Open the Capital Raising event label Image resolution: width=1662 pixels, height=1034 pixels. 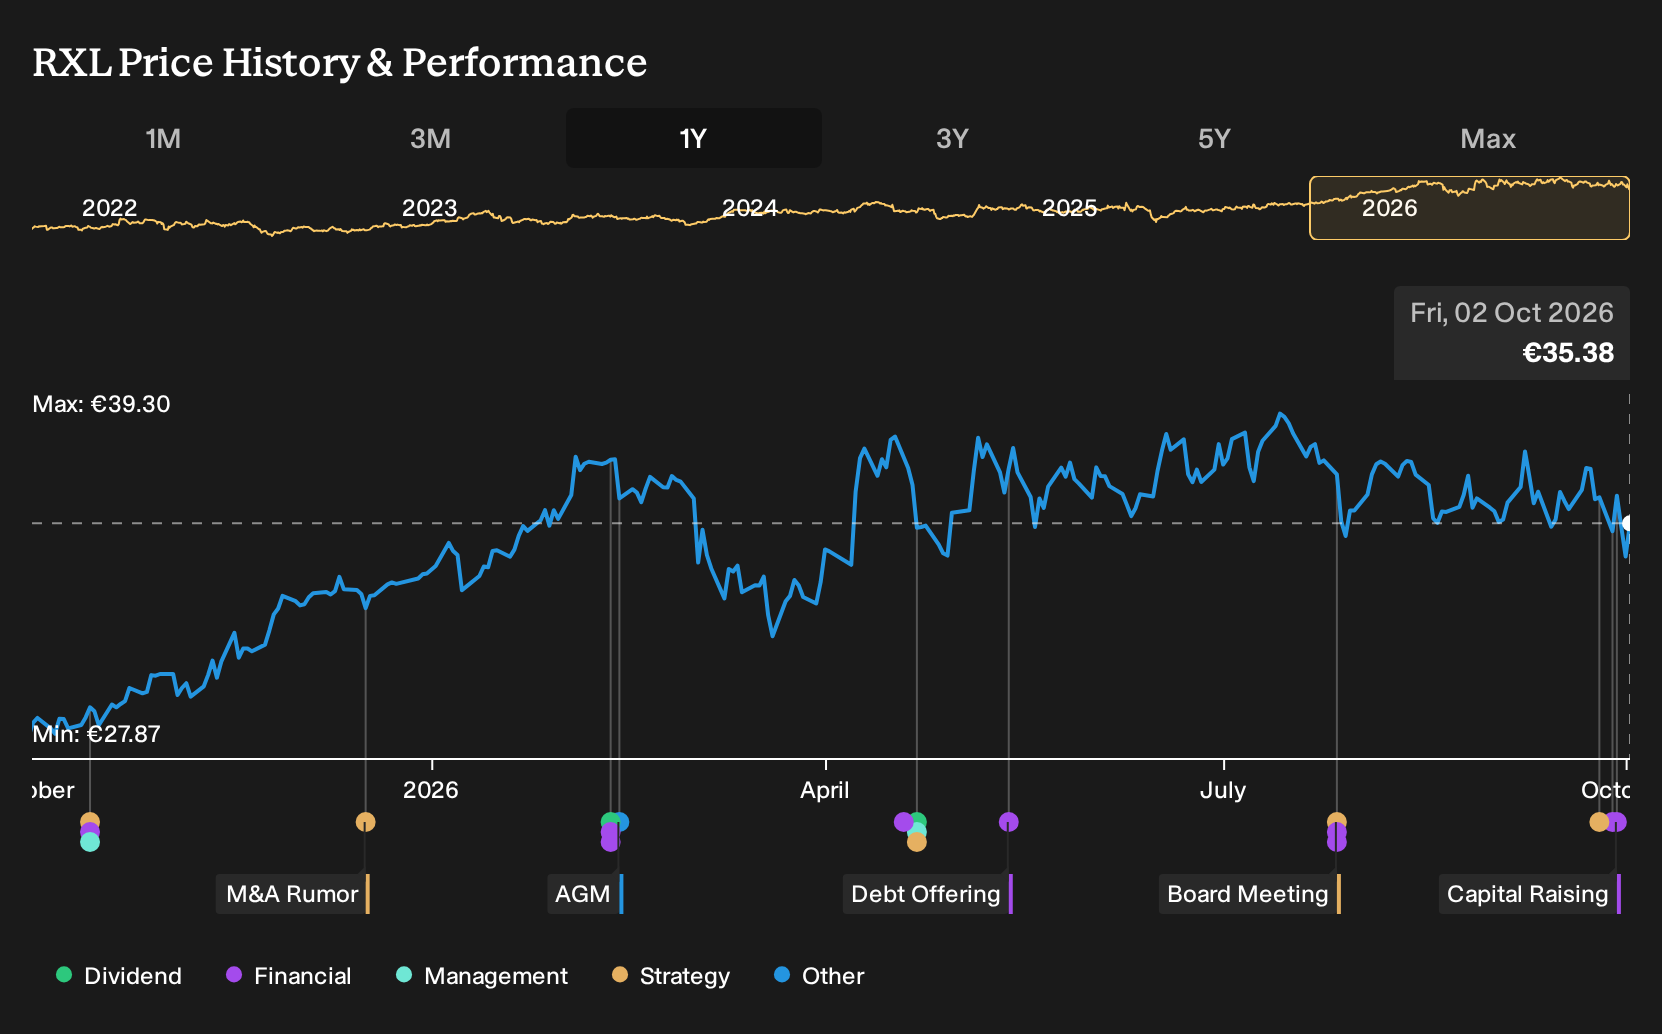pyautogui.click(x=1530, y=894)
